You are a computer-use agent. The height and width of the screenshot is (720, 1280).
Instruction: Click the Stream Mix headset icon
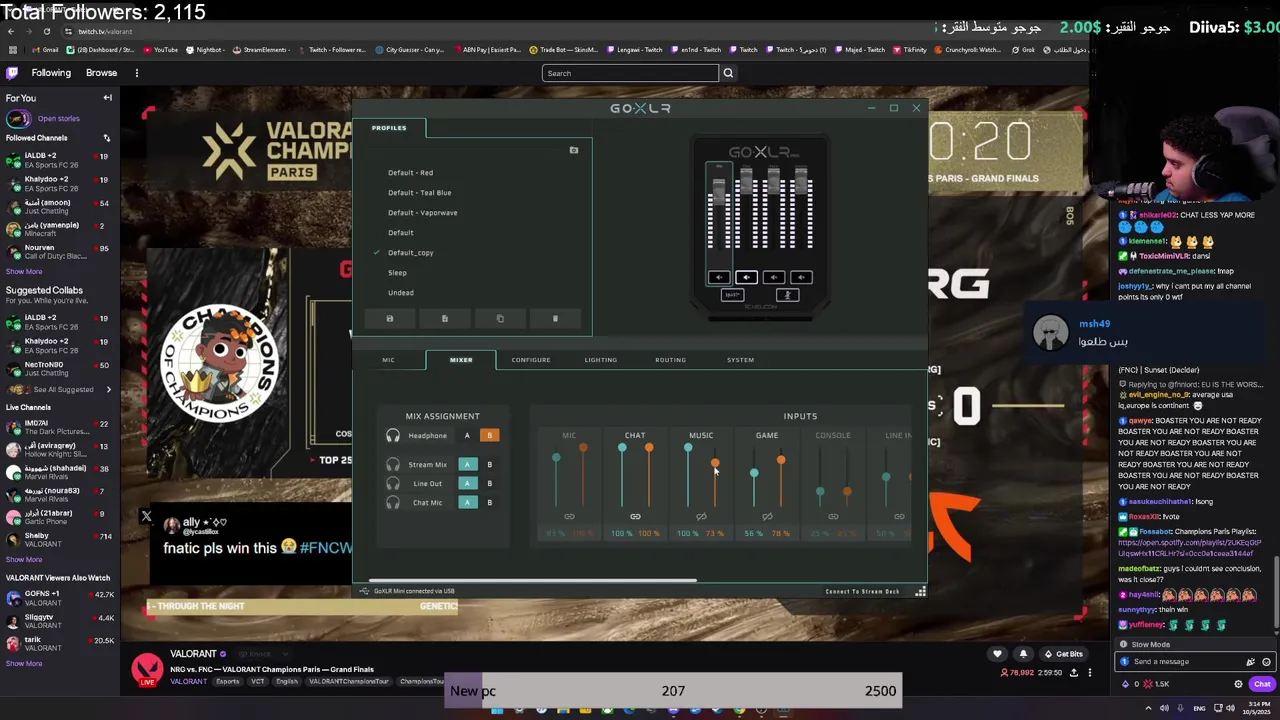pos(393,465)
